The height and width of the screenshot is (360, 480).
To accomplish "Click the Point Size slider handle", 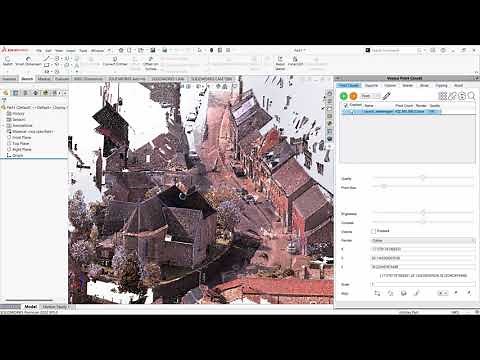I will point(384,186).
